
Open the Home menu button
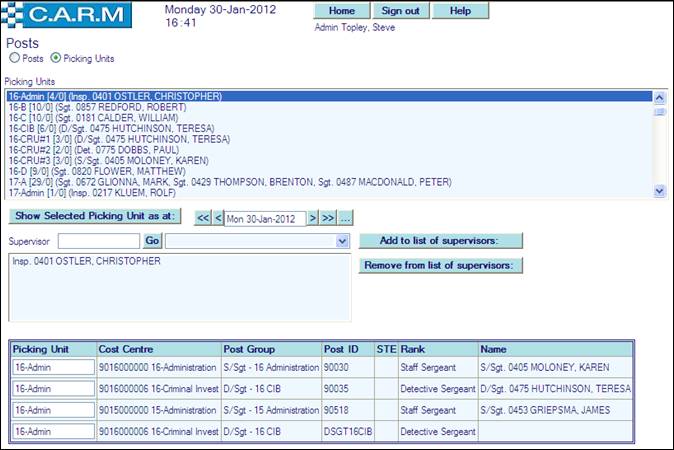(x=341, y=11)
